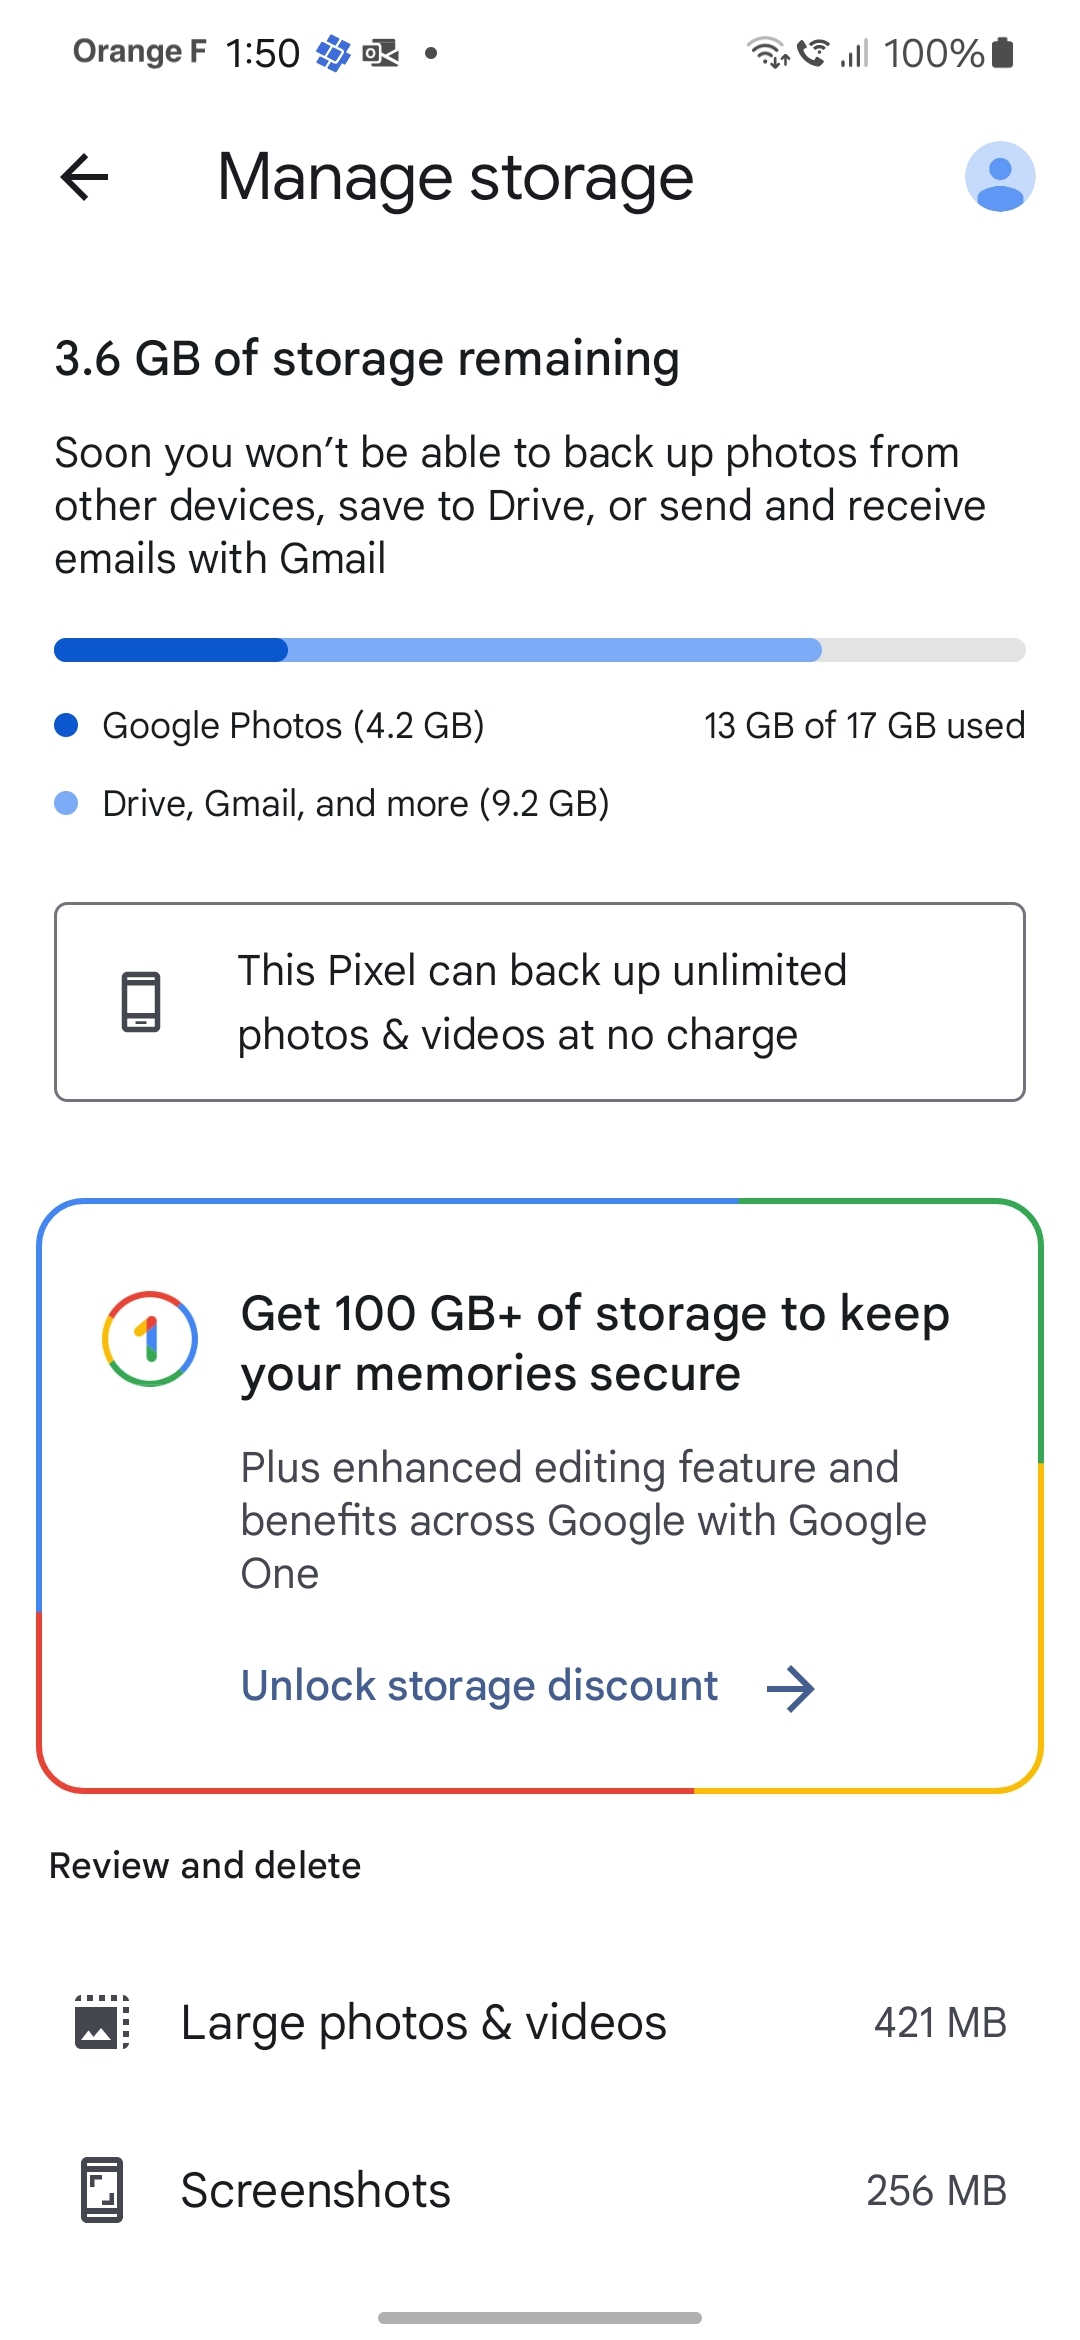Click Unlock storage discount link
The width and height of the screenshot is (1080, 2340).
point(480,1686)
